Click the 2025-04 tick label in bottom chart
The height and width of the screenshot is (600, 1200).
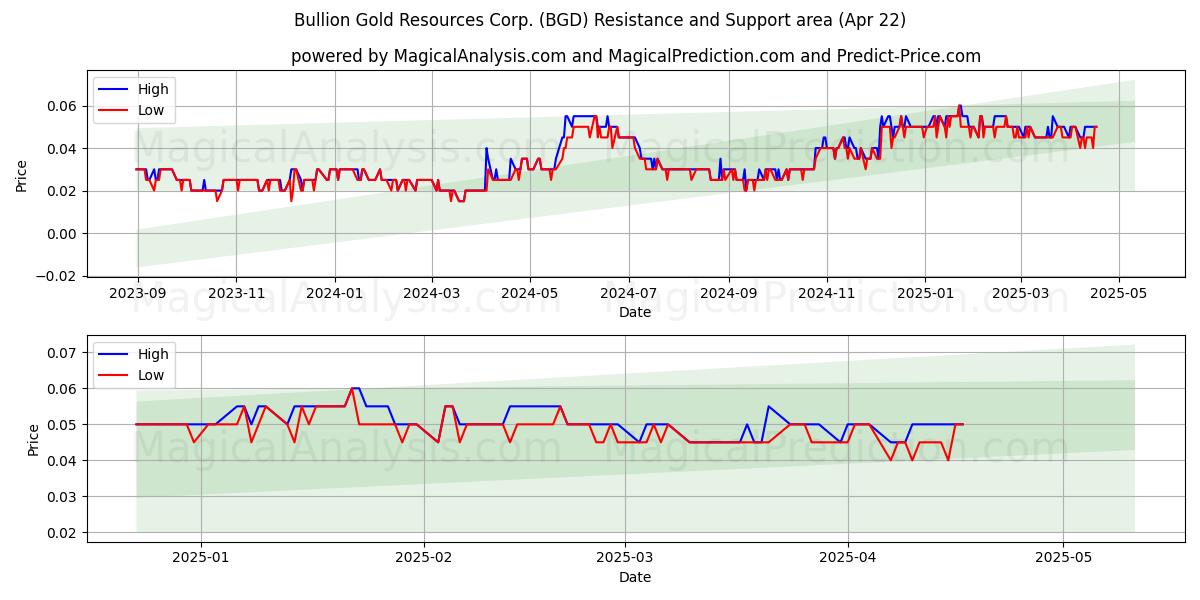point(848,559)
